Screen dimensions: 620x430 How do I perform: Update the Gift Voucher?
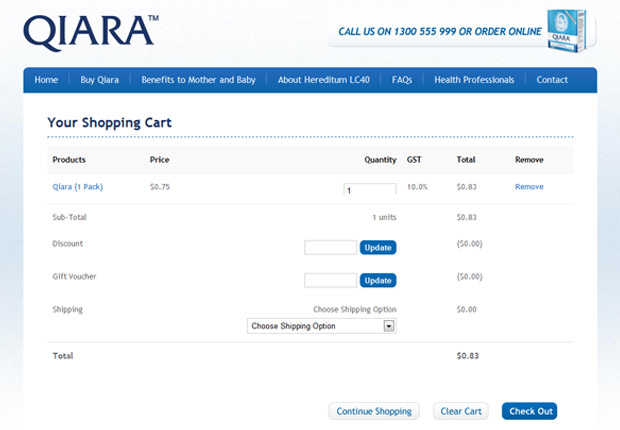(x=378, y=280)
